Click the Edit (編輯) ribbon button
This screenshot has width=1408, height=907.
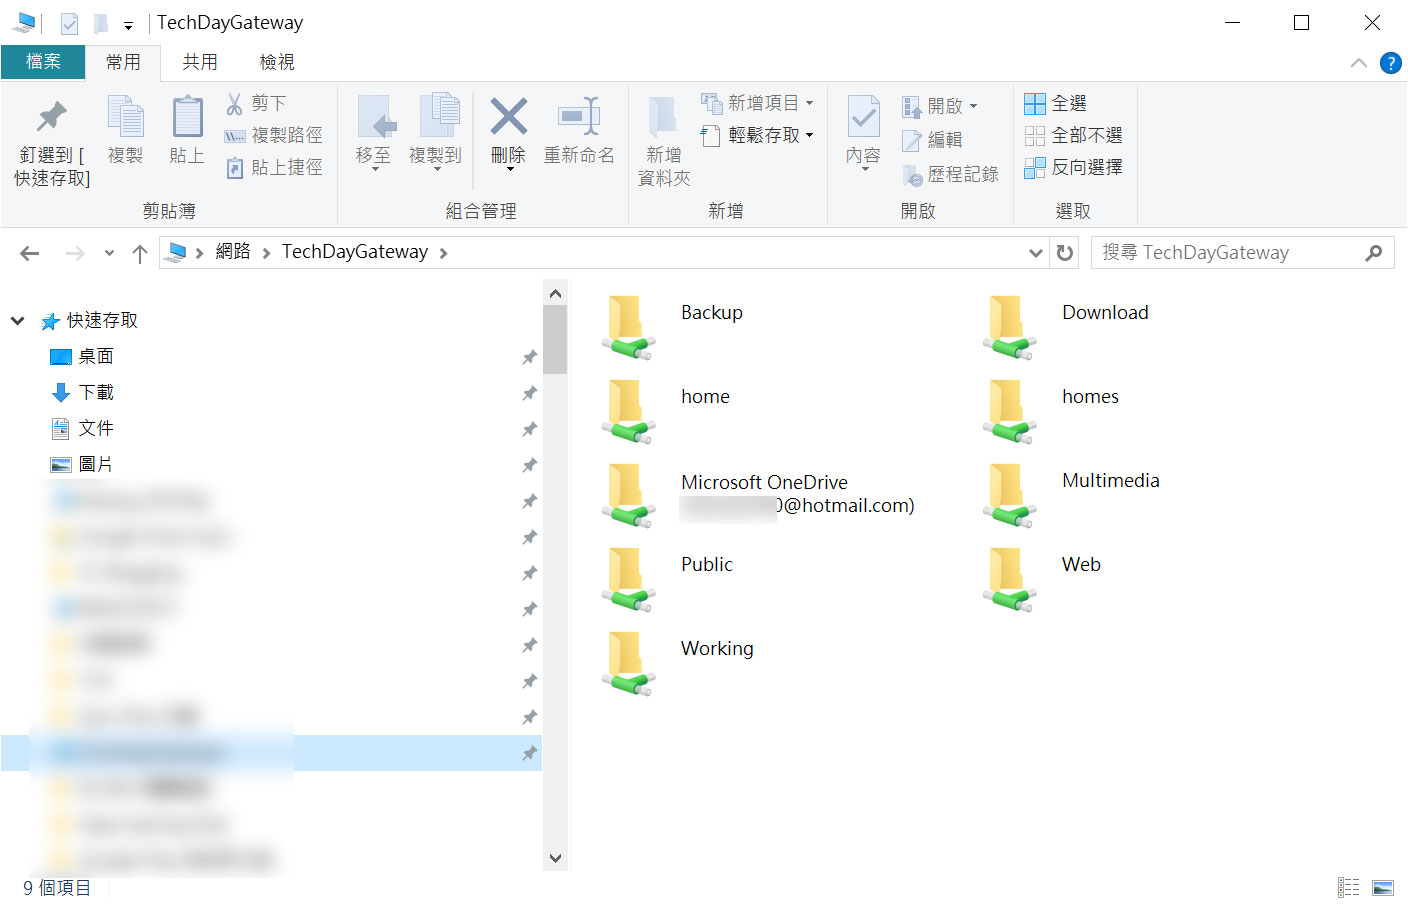tap(932, 140)
